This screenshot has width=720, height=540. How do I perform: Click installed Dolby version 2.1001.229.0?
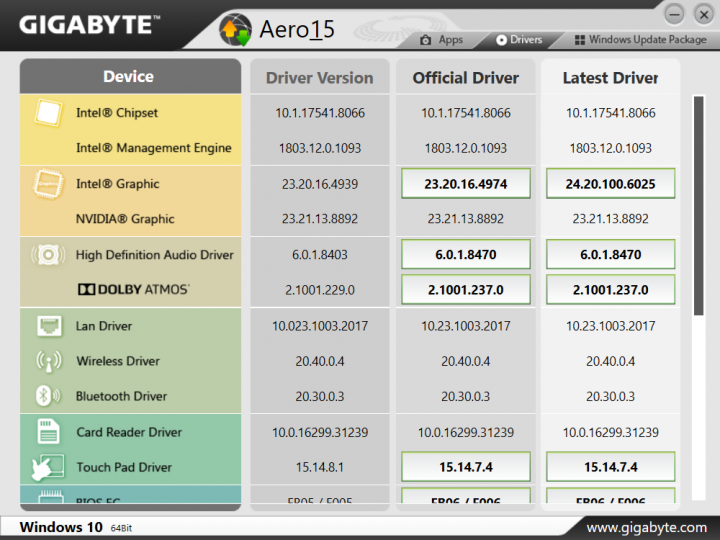click(320, 290)
